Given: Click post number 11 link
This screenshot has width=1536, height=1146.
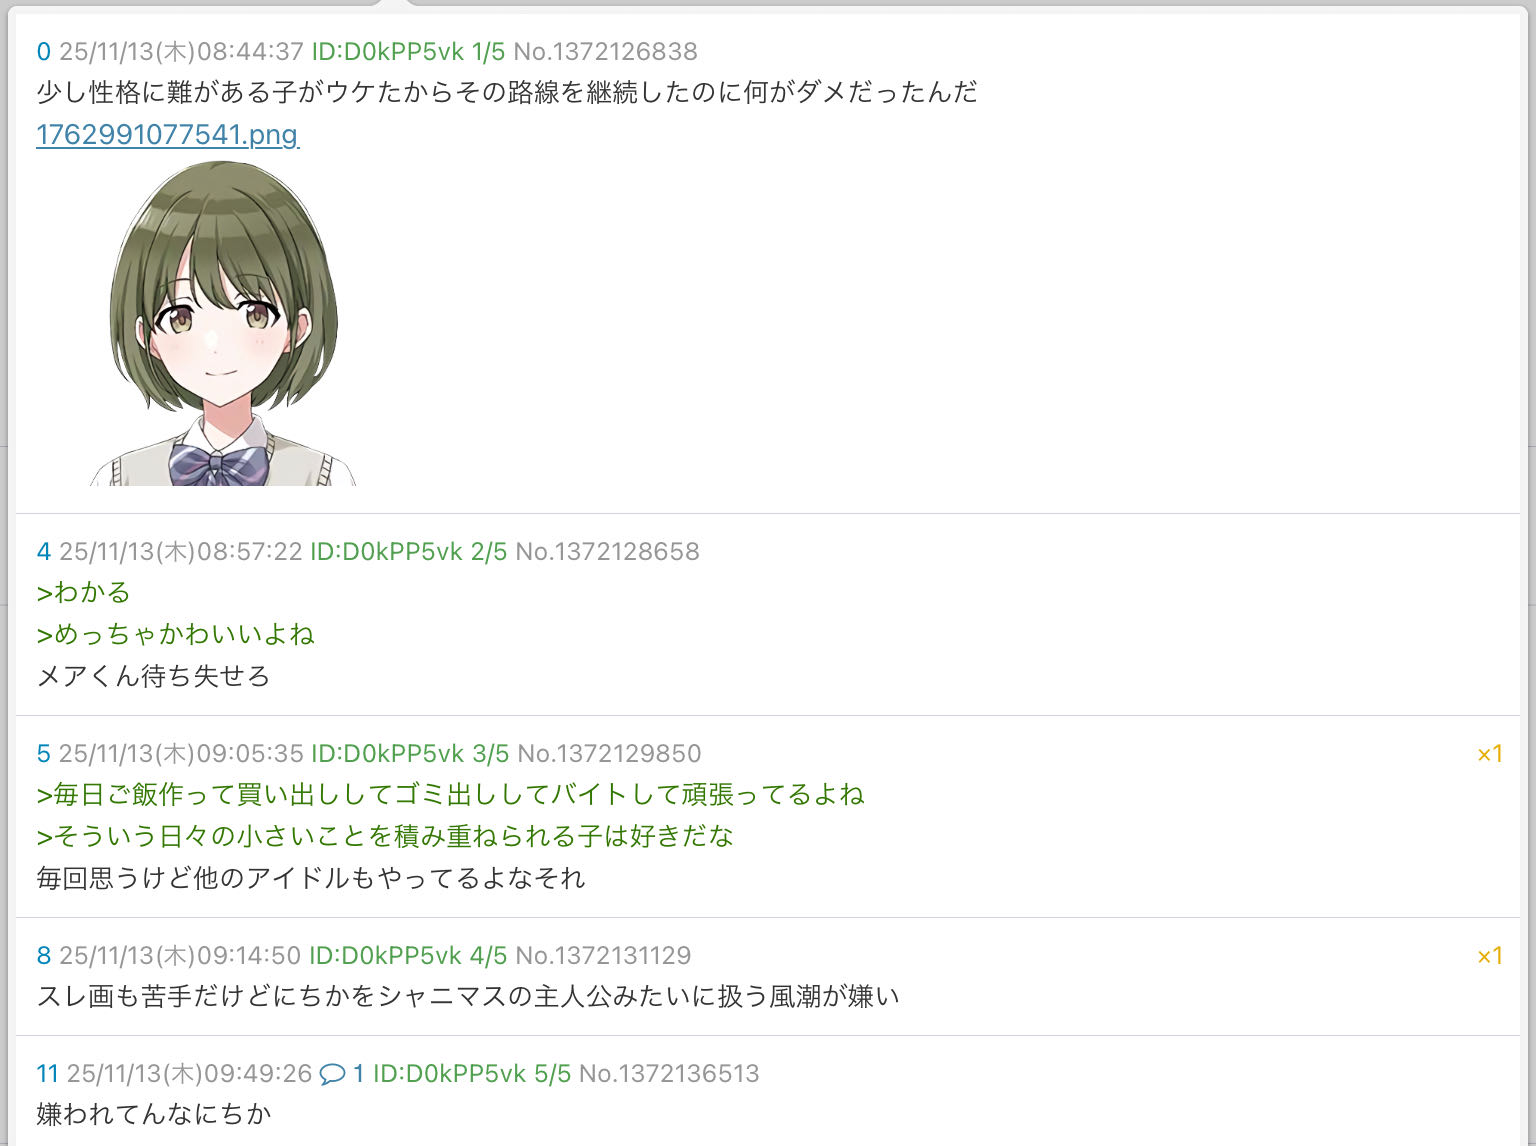Looking at the screenshot, I should tap(47, 1074).
